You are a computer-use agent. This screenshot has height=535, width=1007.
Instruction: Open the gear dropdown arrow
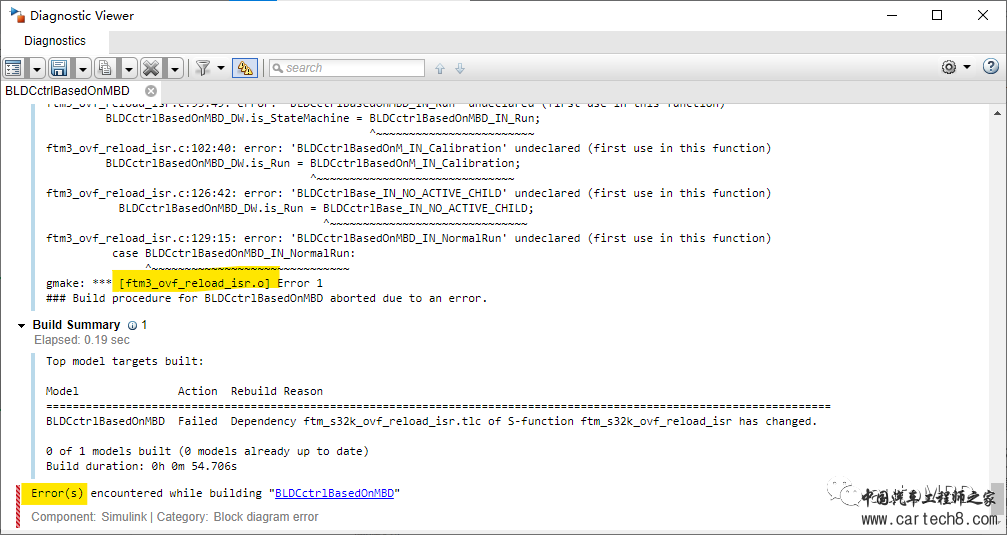pyautogui.click(x=967, y=67)
